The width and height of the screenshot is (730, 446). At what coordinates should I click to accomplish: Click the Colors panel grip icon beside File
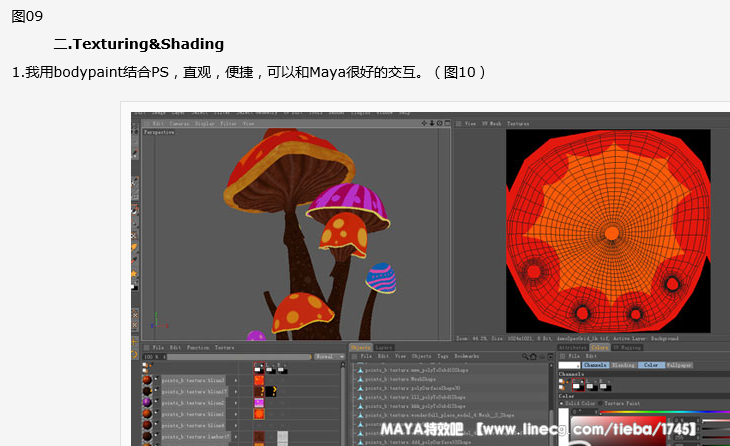click(562, 357)
